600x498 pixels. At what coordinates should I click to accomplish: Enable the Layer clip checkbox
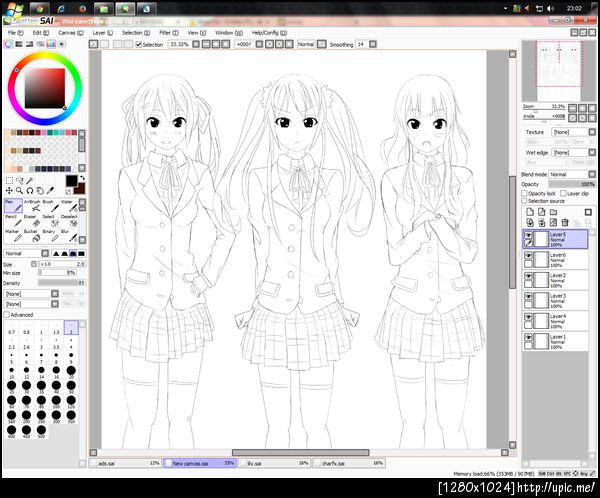point(563,193)
